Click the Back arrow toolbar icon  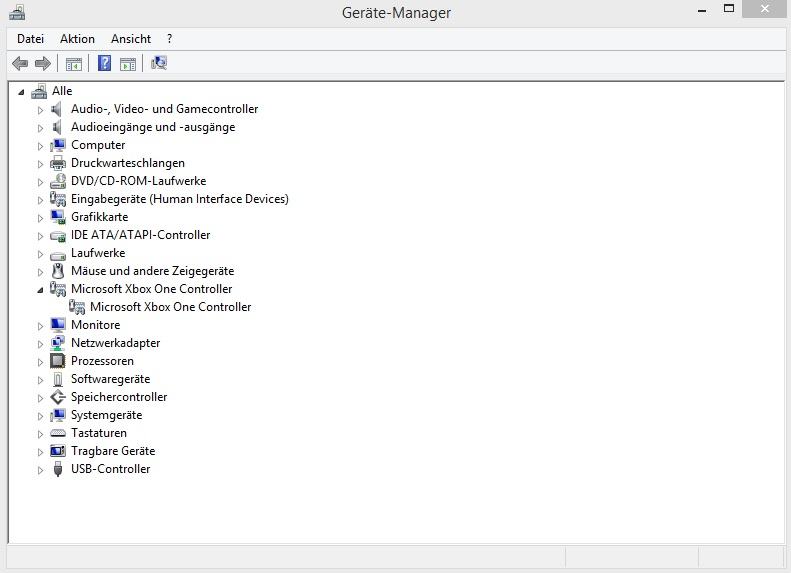click(20, 64)
